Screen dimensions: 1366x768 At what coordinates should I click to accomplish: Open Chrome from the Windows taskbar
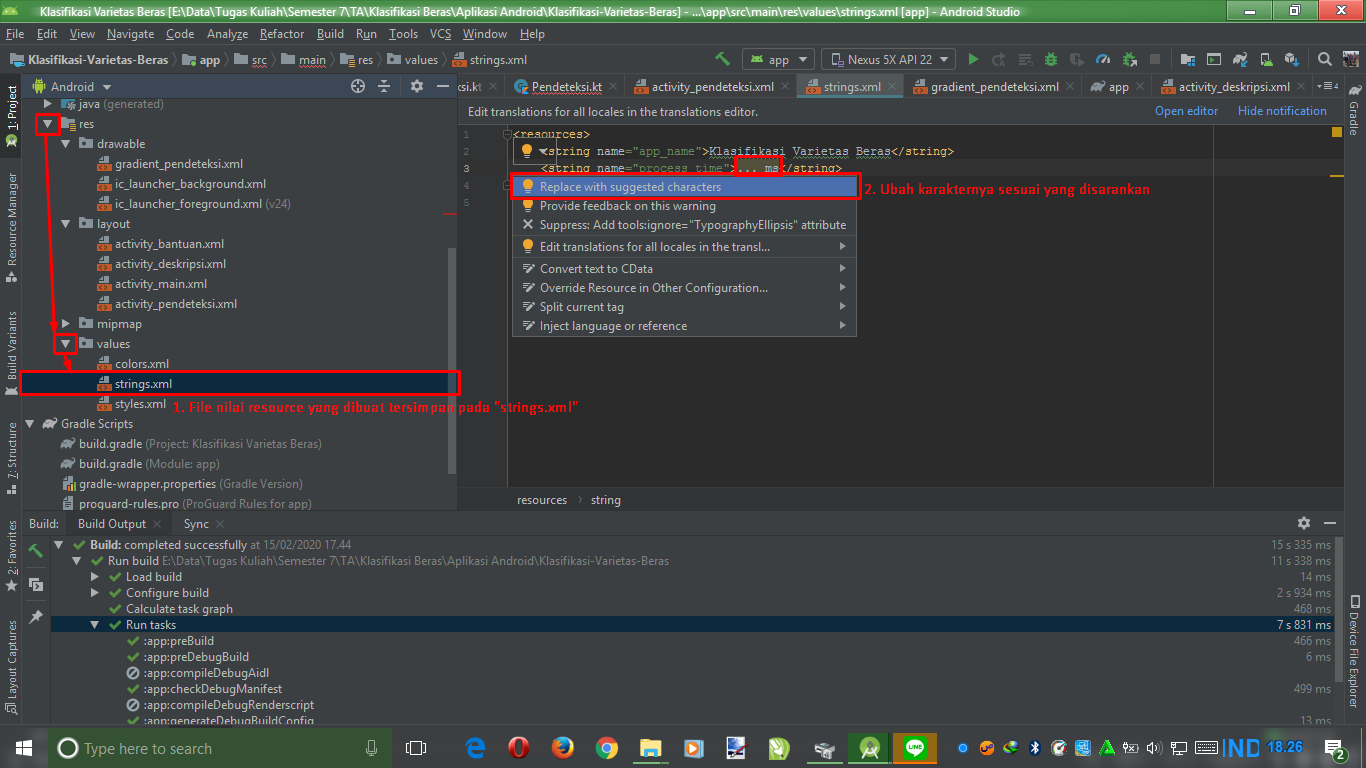(607, 748)
